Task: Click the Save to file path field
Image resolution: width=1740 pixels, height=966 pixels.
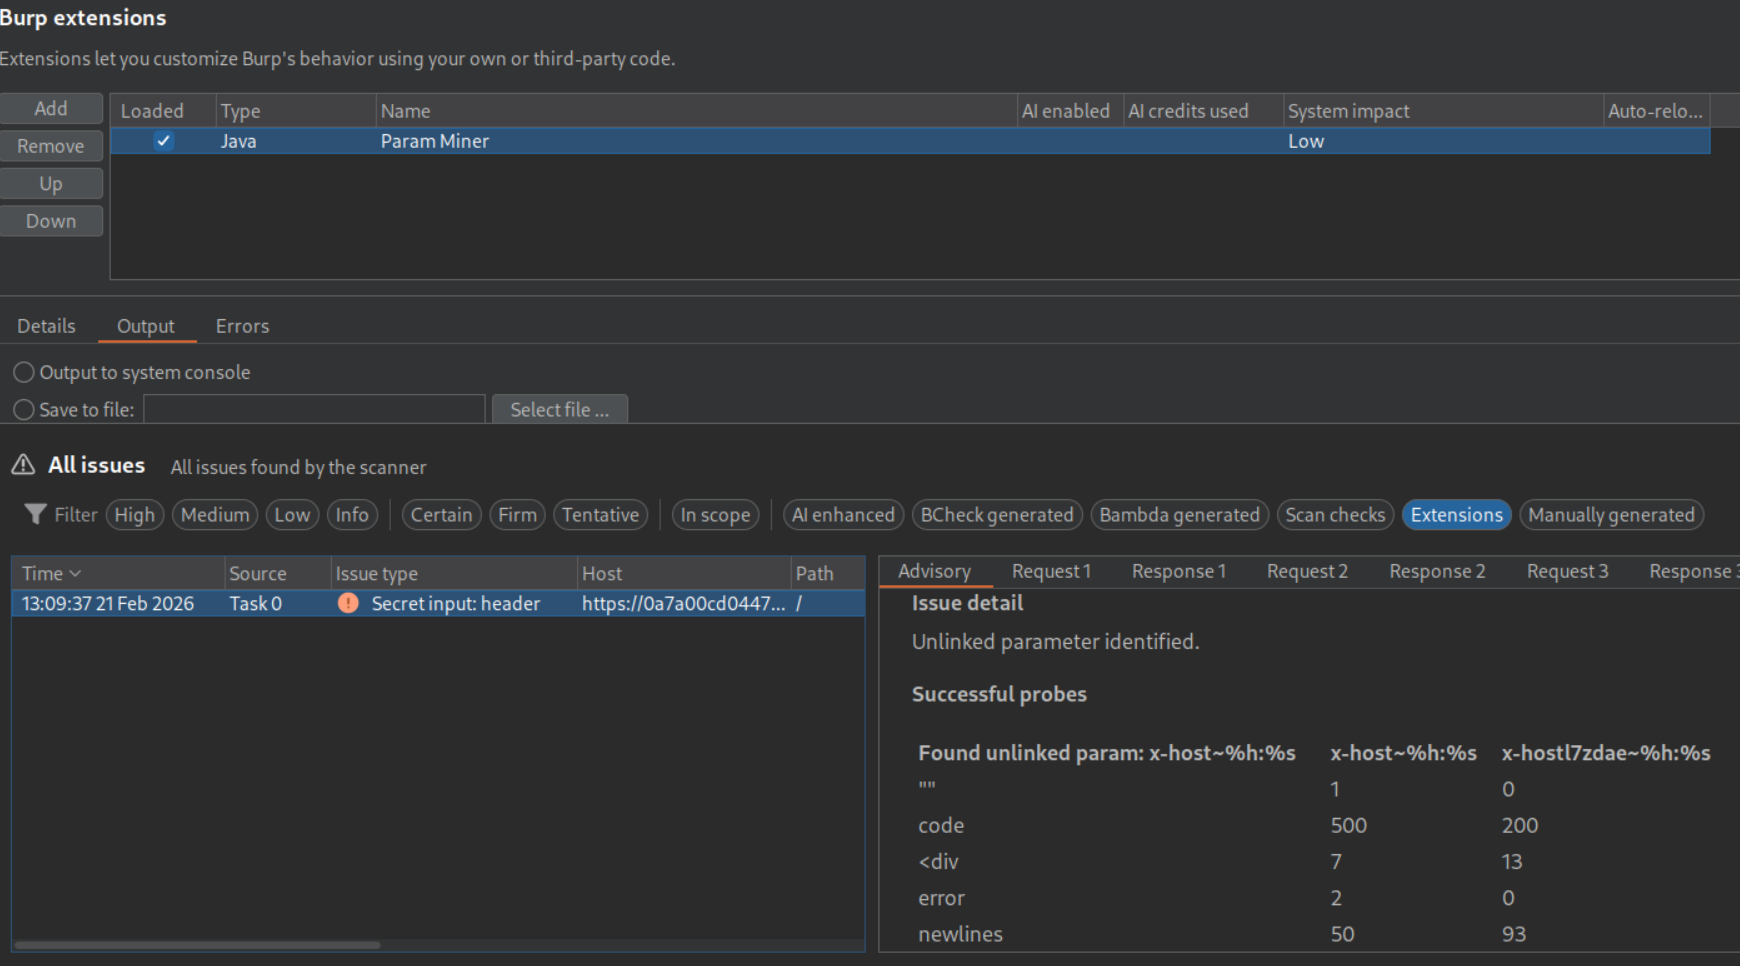Action: 314,409
